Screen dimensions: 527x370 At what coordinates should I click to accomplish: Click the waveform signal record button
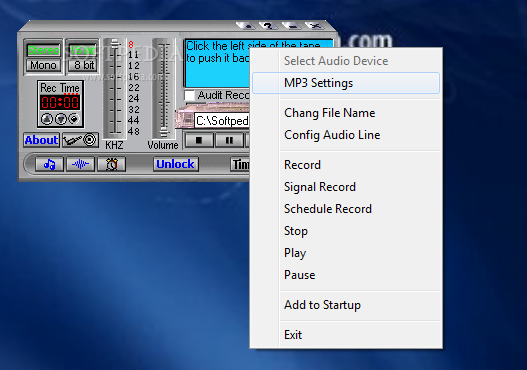click(80, 164)
